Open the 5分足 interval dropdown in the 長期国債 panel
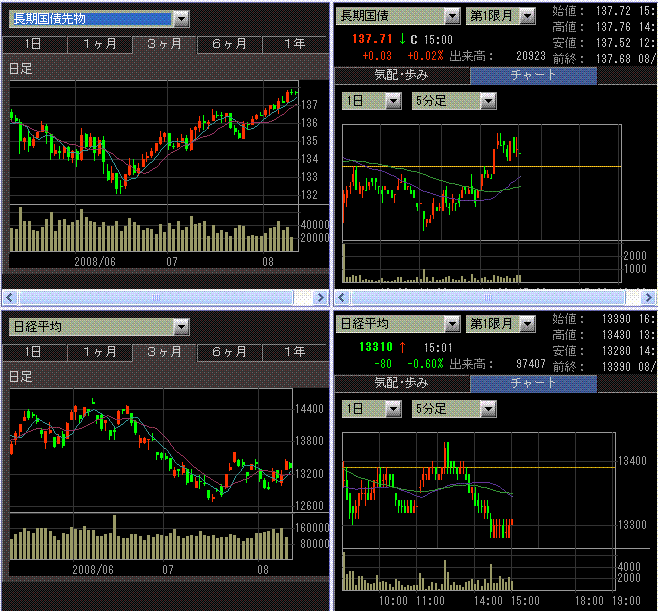This screenshot has height=611, width=658. coord(488,101)
